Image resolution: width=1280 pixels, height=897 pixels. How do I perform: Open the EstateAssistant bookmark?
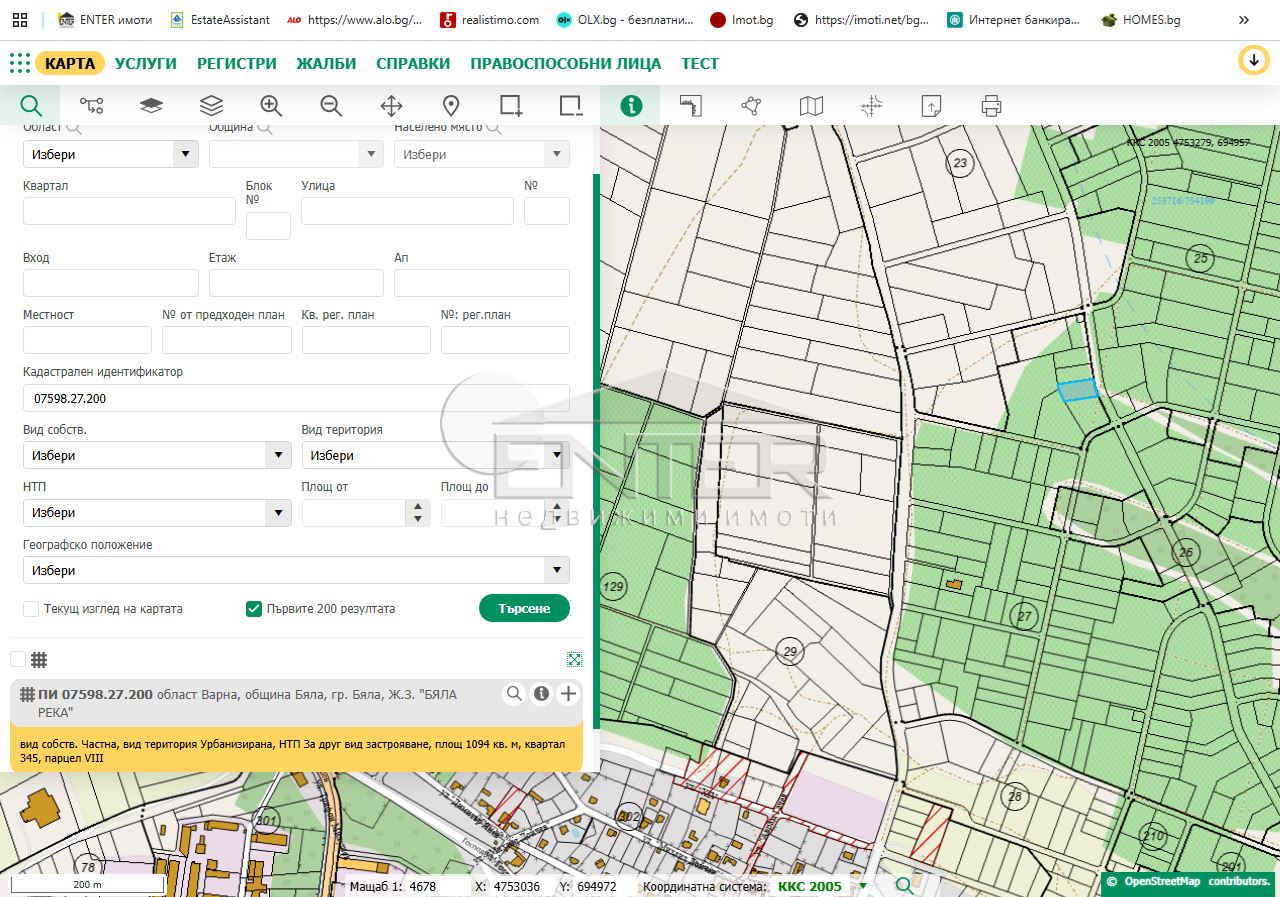[x=220, y=20]
